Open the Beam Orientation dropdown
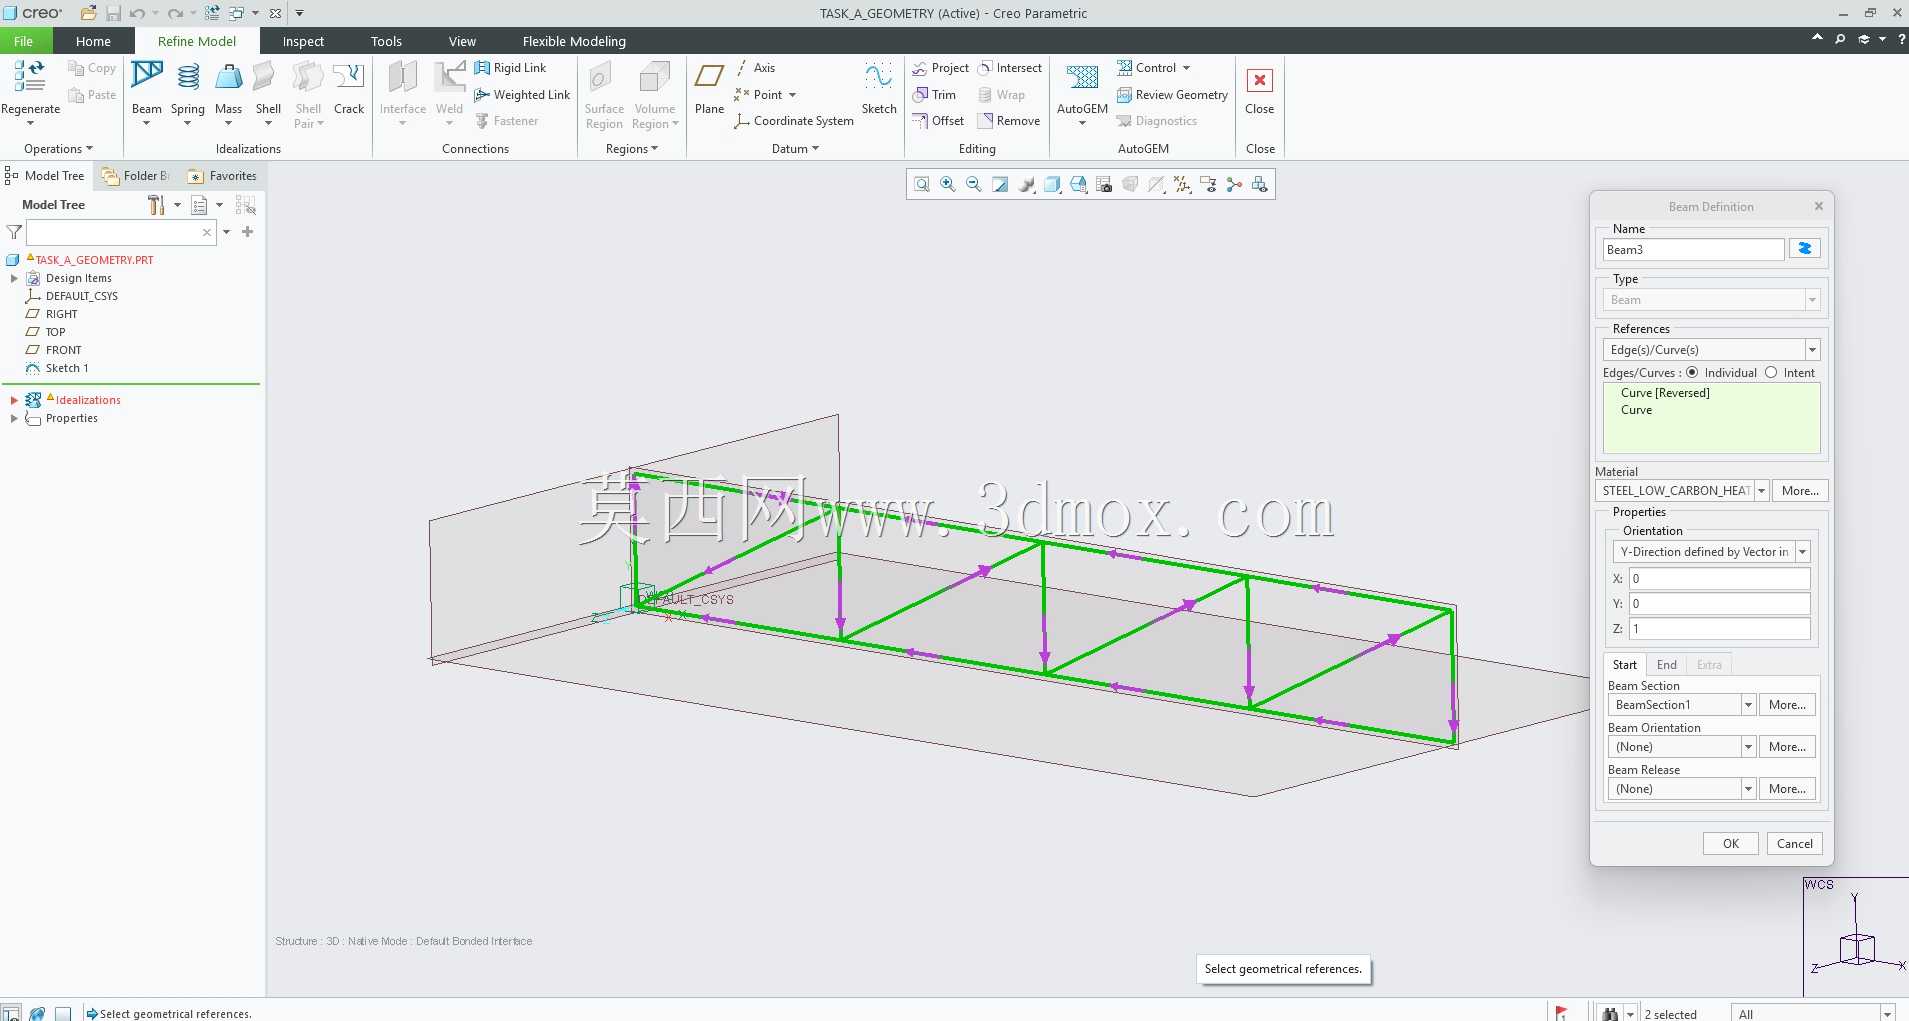 [x=1748, y=747]
